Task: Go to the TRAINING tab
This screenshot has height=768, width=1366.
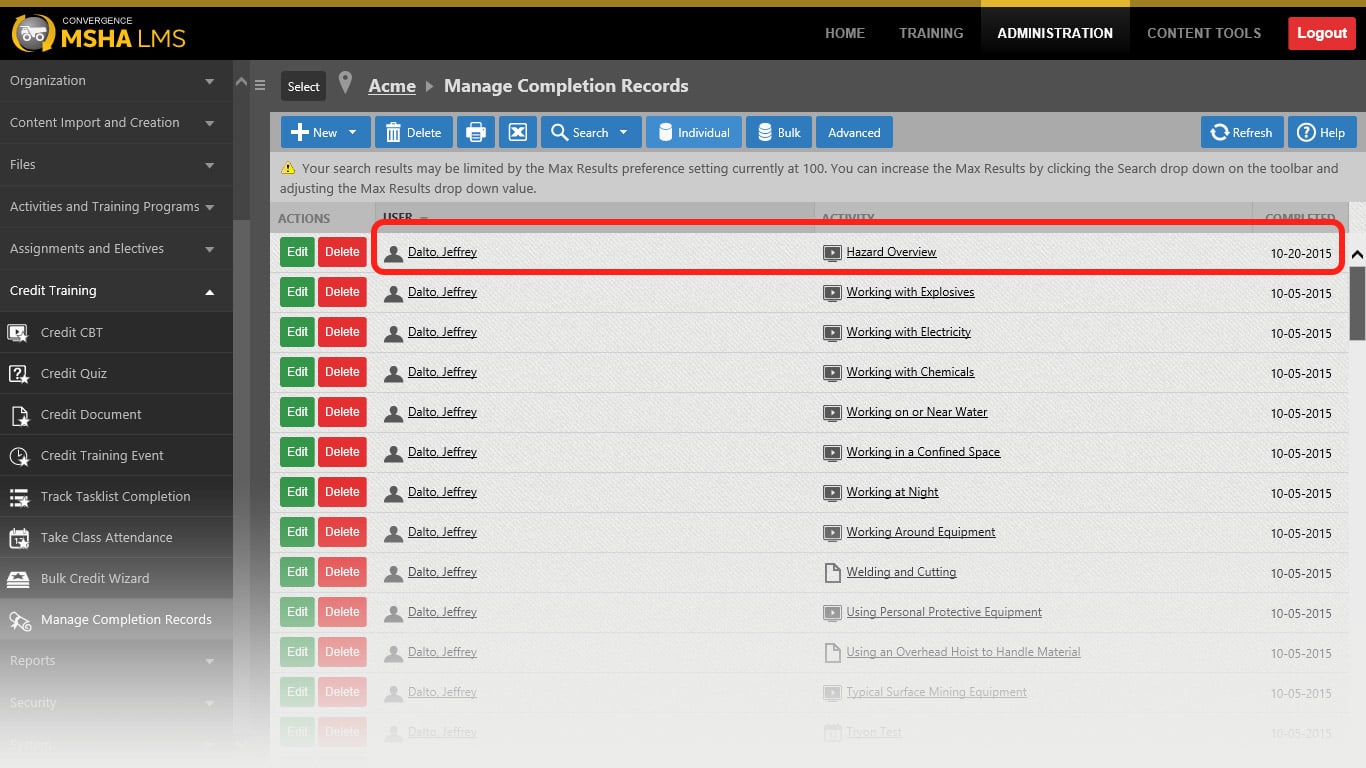Action: [x=930, y=33]
